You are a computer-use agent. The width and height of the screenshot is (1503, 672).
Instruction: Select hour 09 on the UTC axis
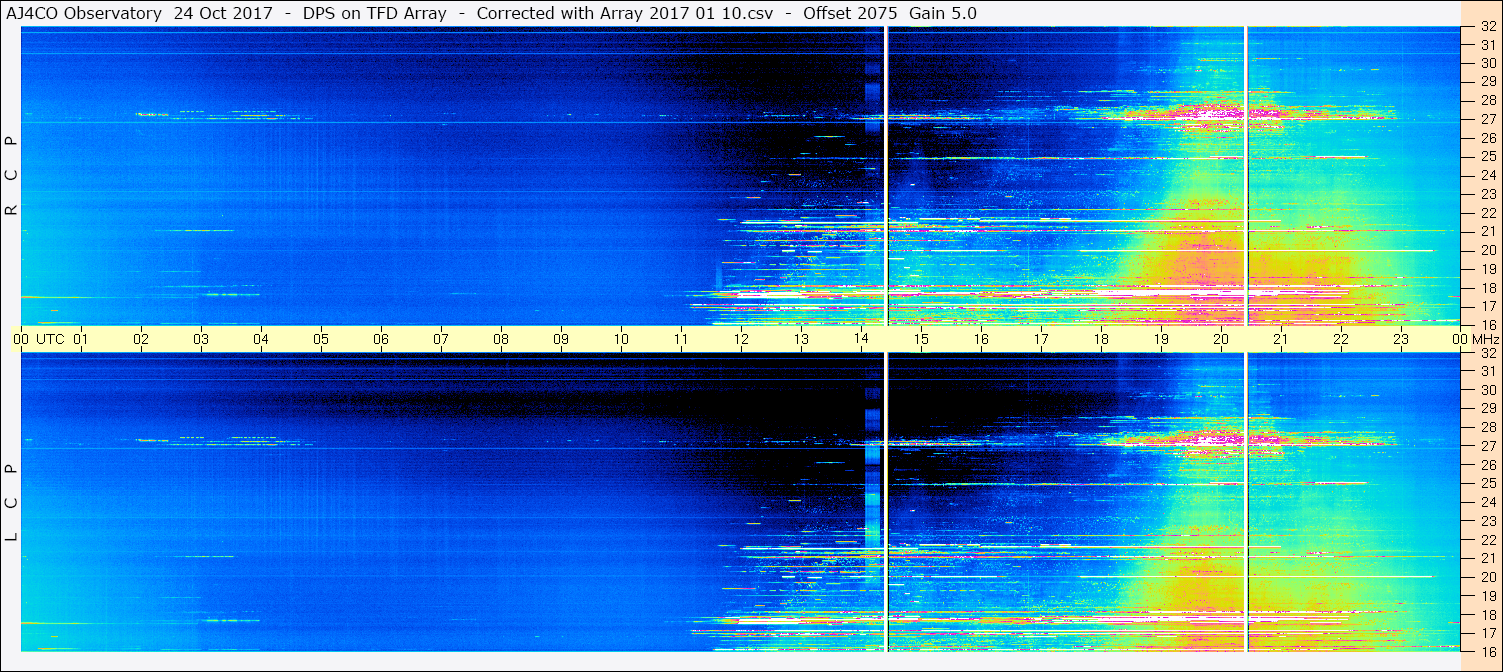561,339
